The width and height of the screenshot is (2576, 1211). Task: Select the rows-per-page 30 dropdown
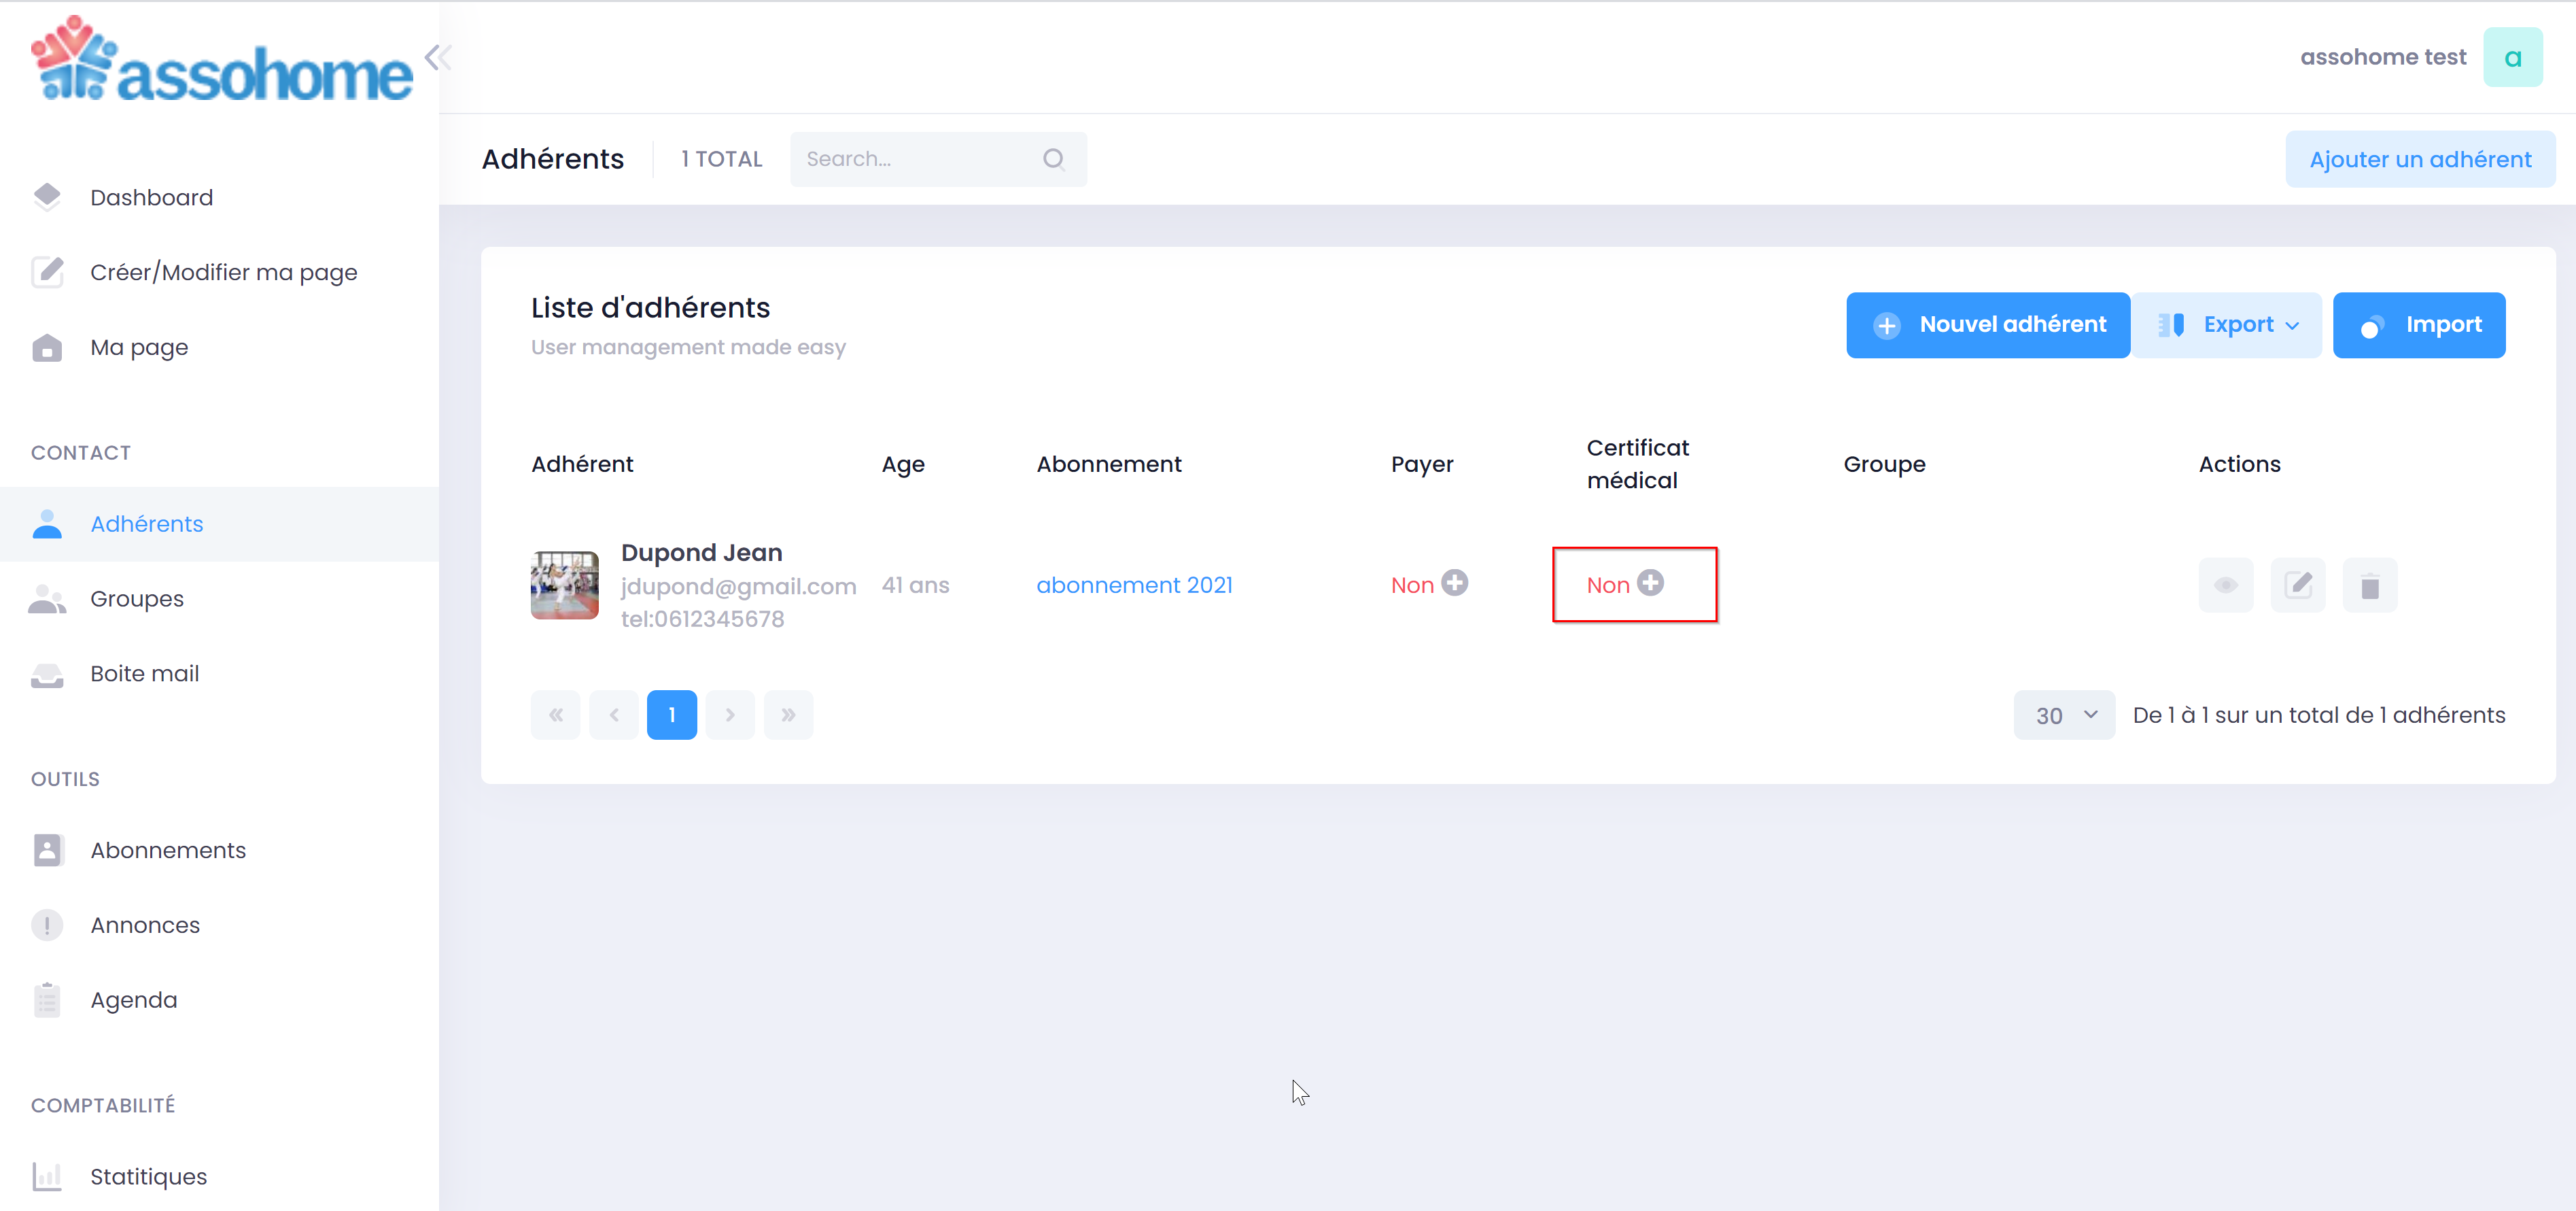point(2060,715)
